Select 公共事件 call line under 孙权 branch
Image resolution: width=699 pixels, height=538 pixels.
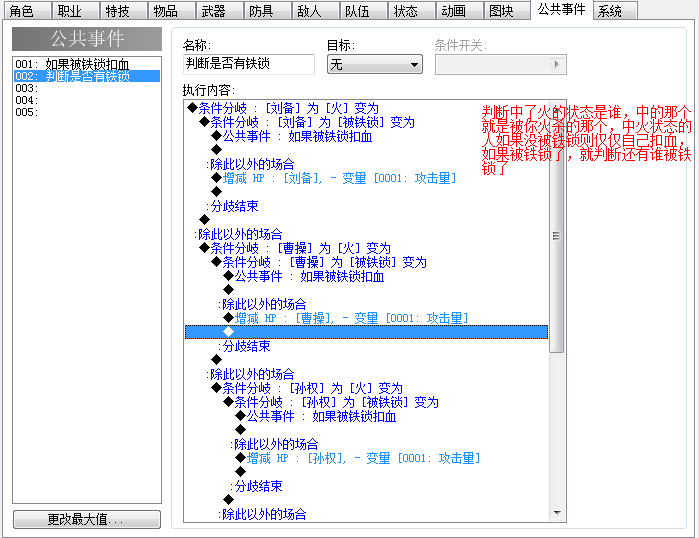[x=366, y=416]
